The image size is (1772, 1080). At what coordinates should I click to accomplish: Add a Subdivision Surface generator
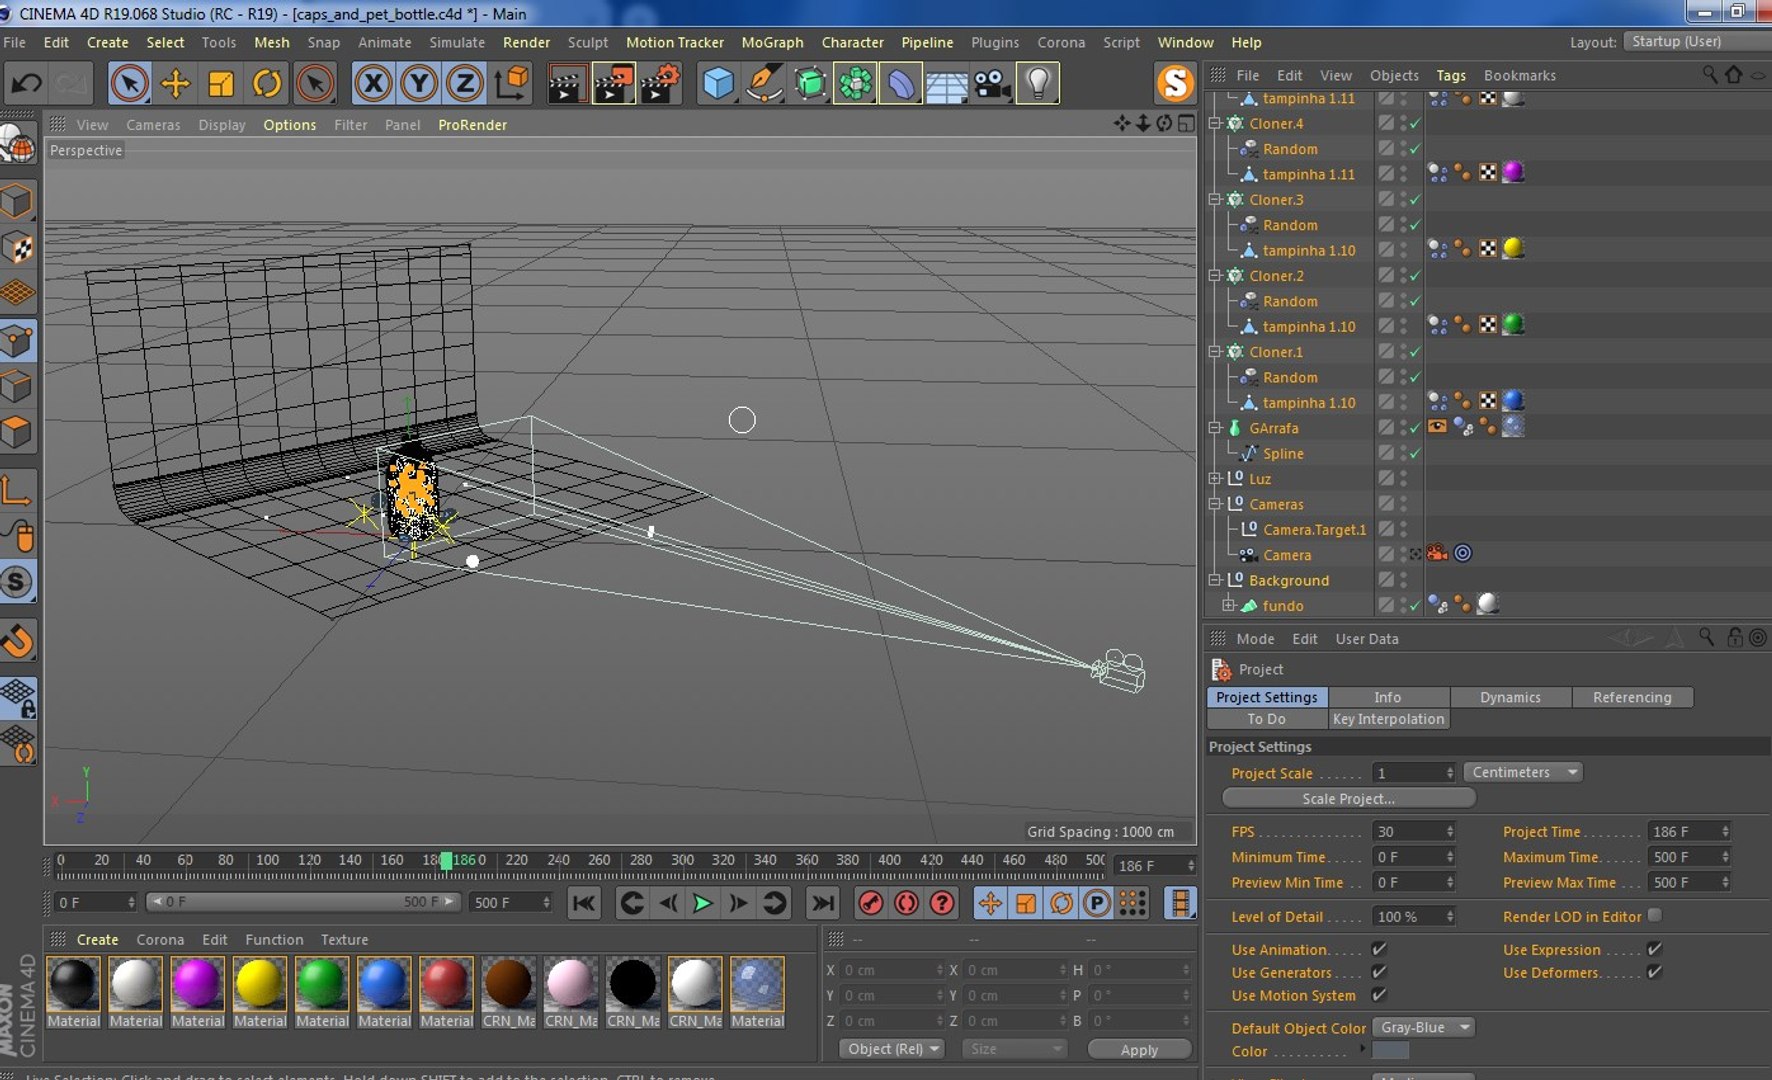[810, 83]
